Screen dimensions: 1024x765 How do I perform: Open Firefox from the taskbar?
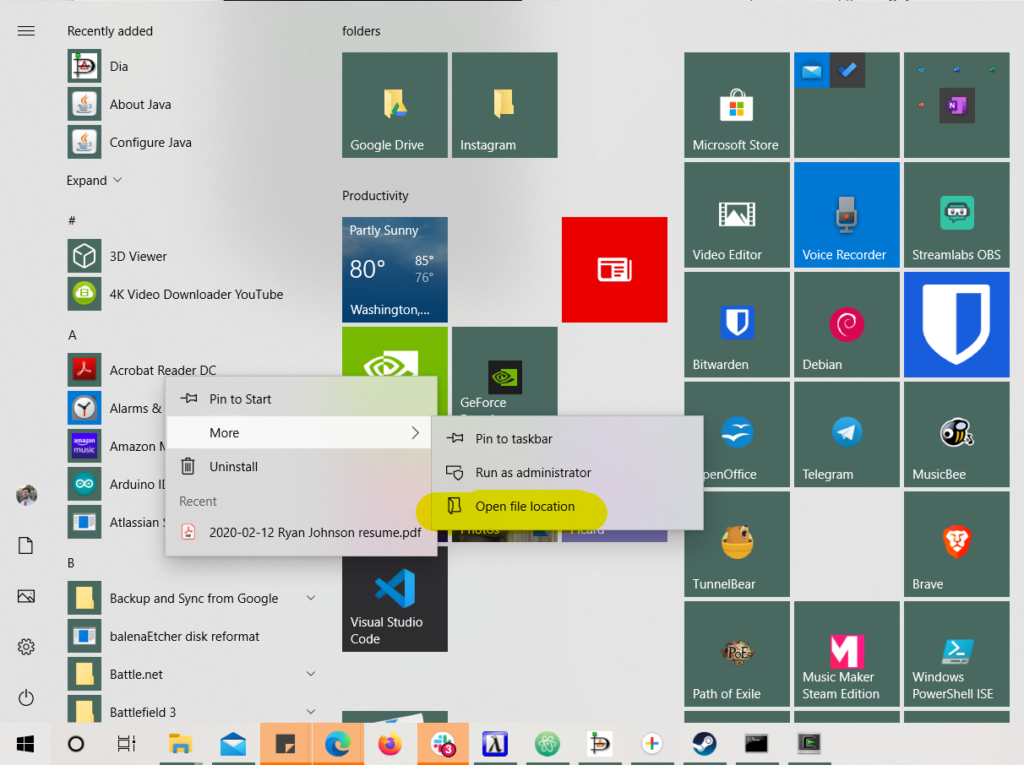coord(389,743)
